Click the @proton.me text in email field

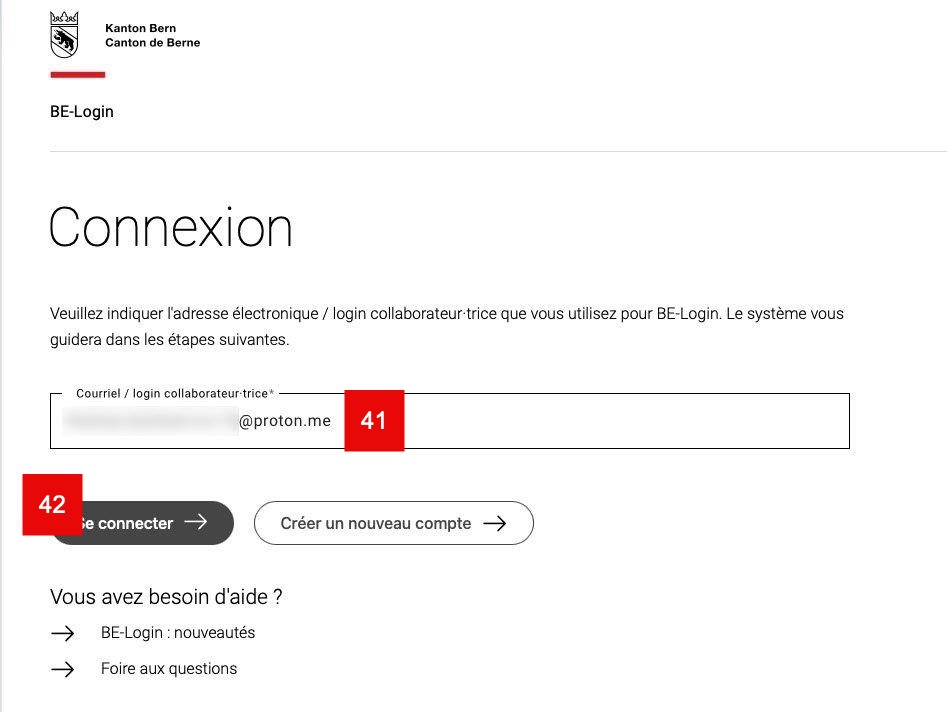coord(285,421)
